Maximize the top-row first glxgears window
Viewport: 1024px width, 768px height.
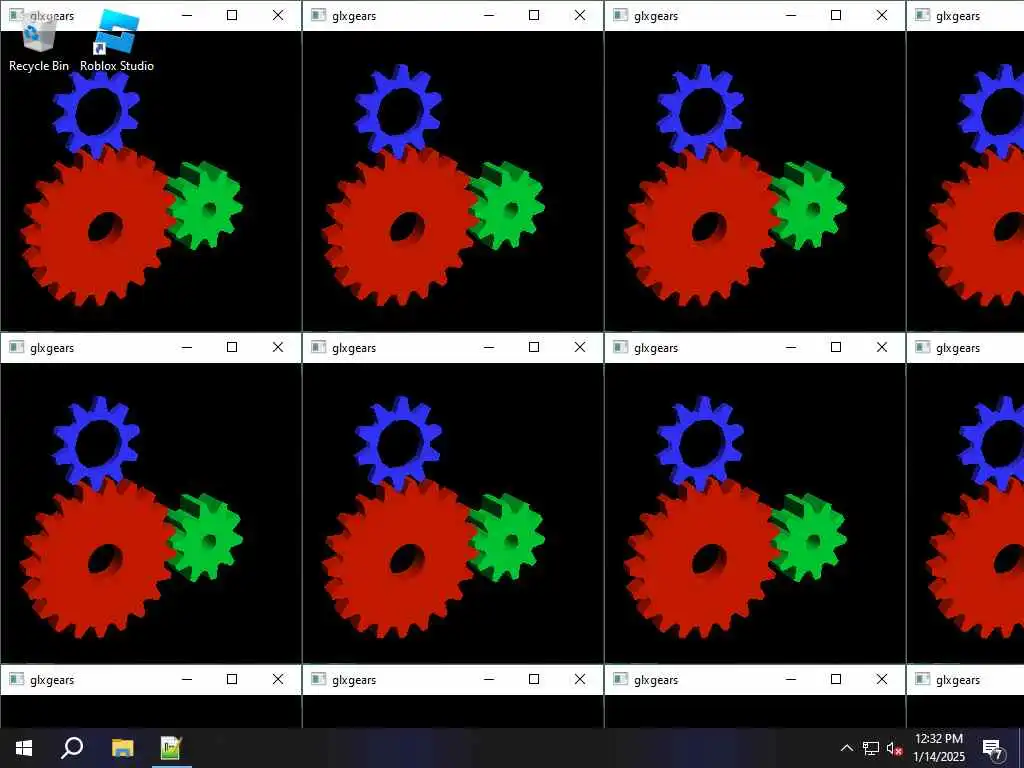click(232, 16)
